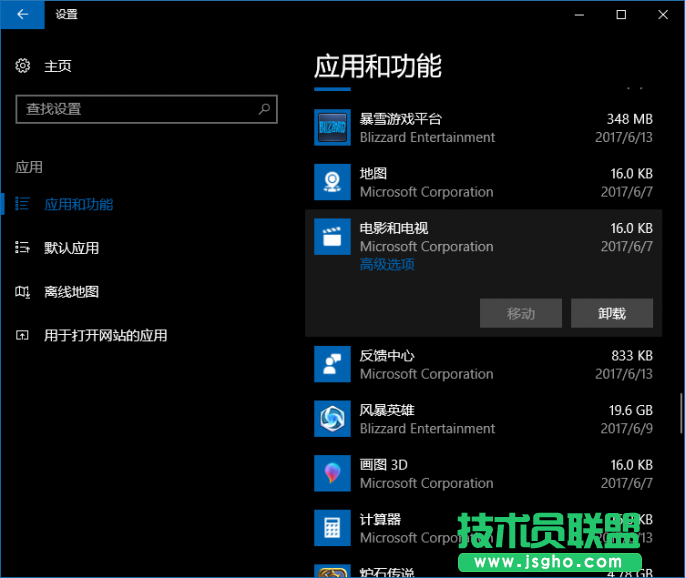Click the 风暴英雄 Heroes of the Storm icon

[332, 419]
